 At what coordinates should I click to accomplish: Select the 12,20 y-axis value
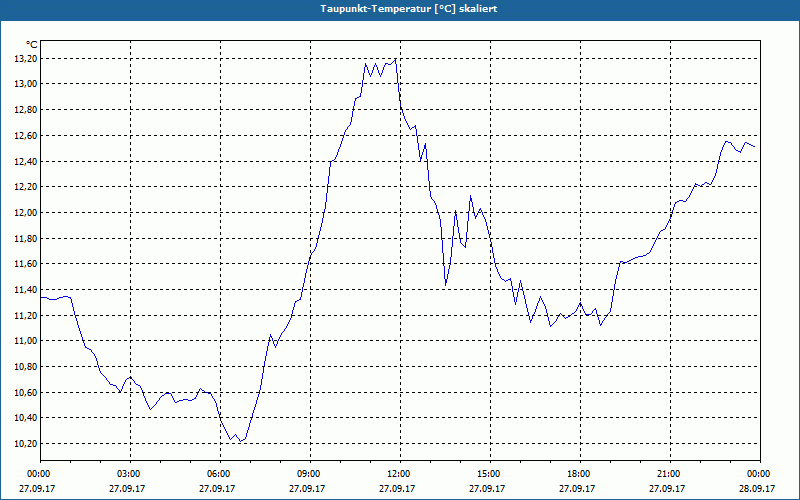[x=25, y=187]
